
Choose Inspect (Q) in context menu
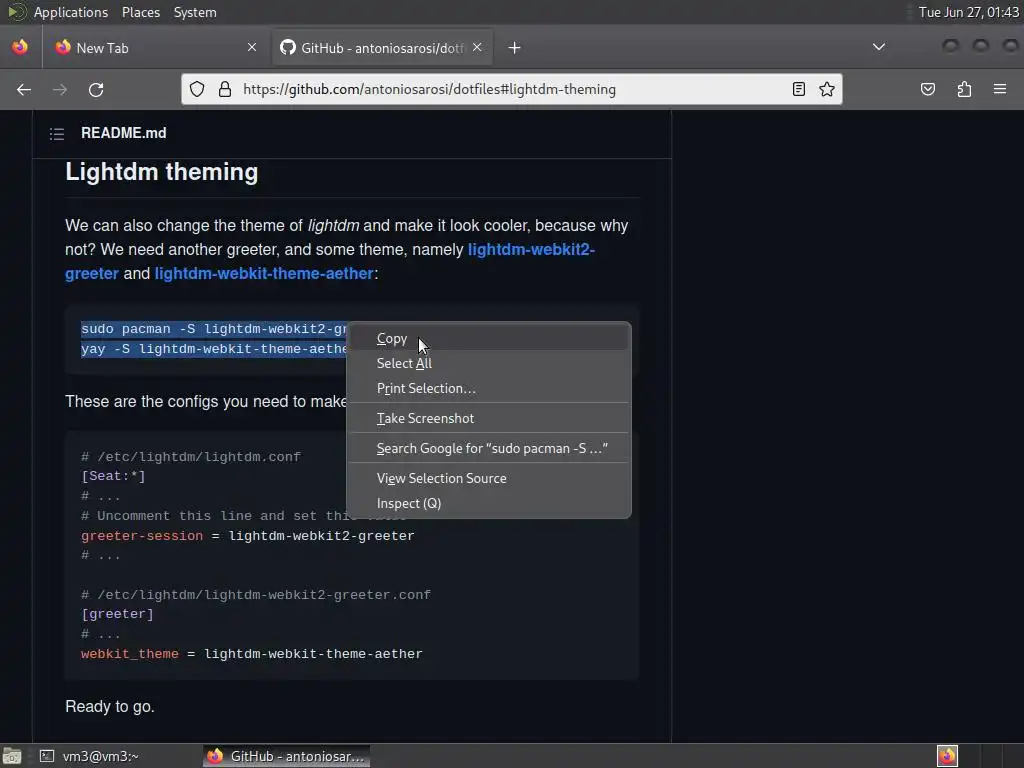[488, 503]
